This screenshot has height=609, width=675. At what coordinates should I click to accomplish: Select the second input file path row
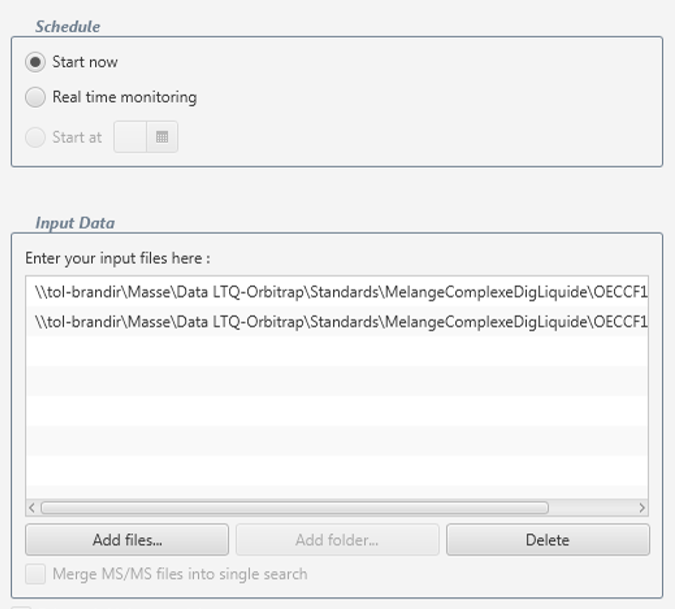coord(338,322)
